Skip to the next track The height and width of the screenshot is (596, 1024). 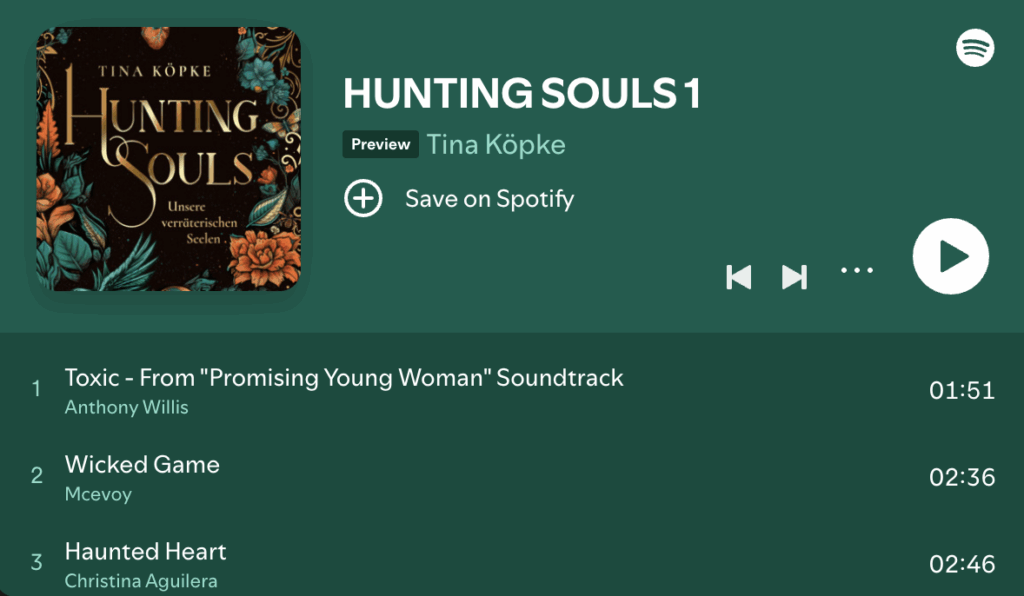[x=794, y=277]
